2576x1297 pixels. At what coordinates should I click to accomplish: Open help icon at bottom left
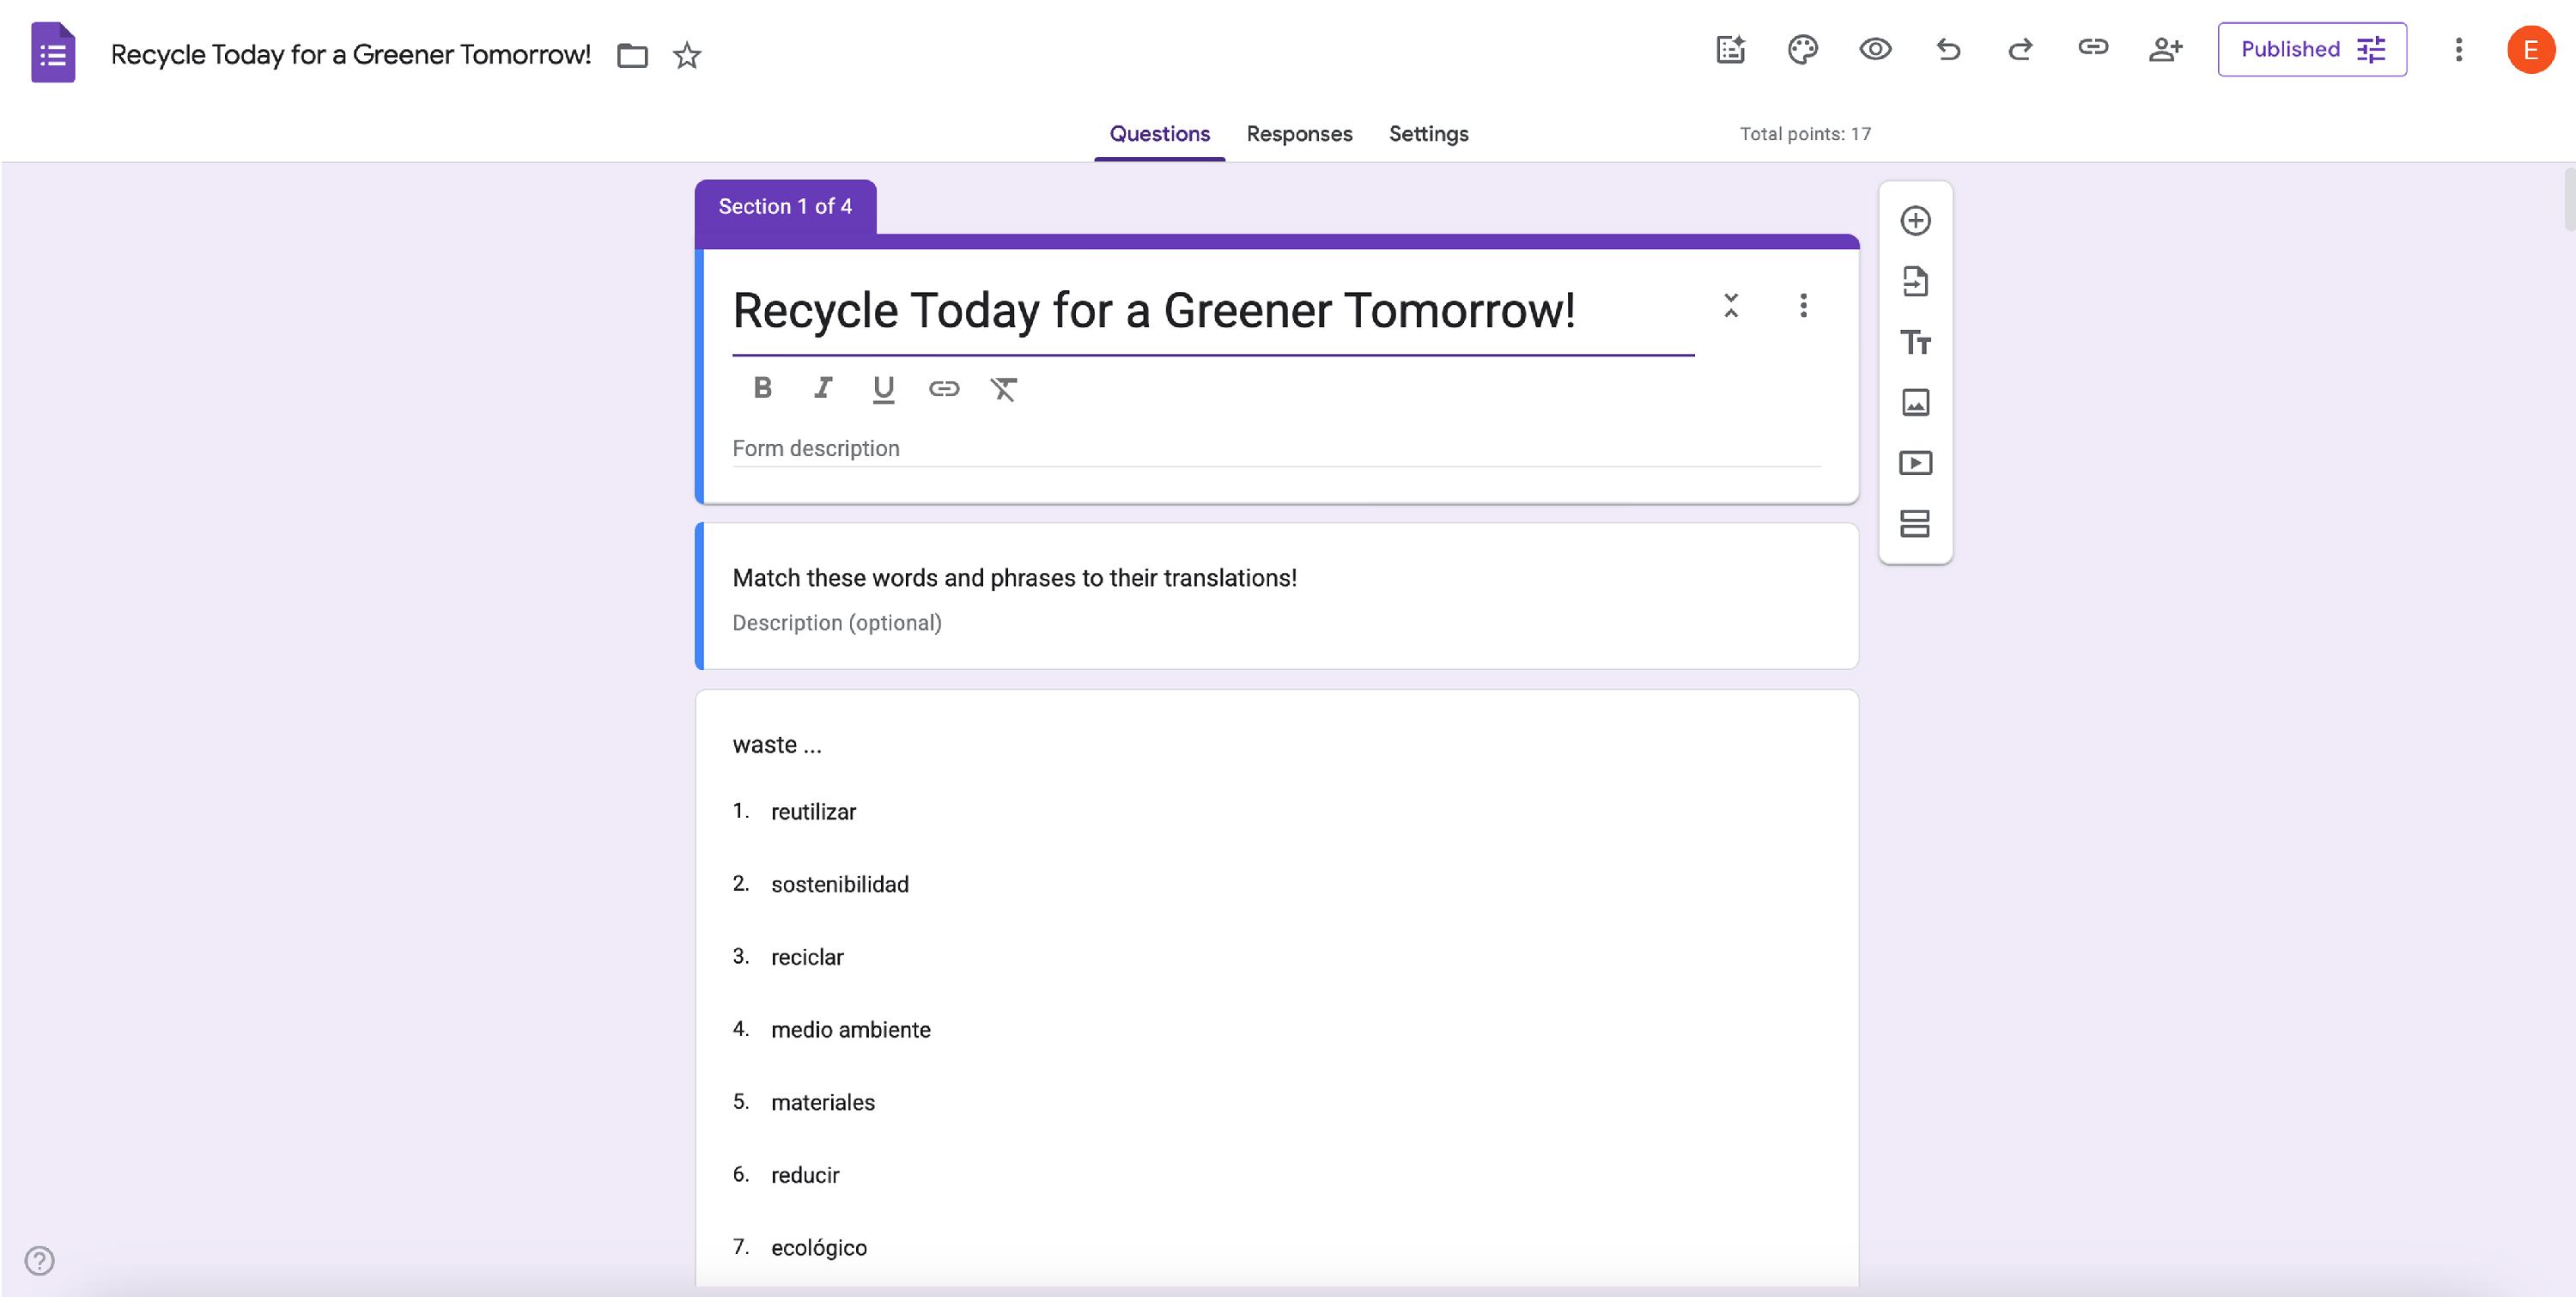[x=39, y=1260]
